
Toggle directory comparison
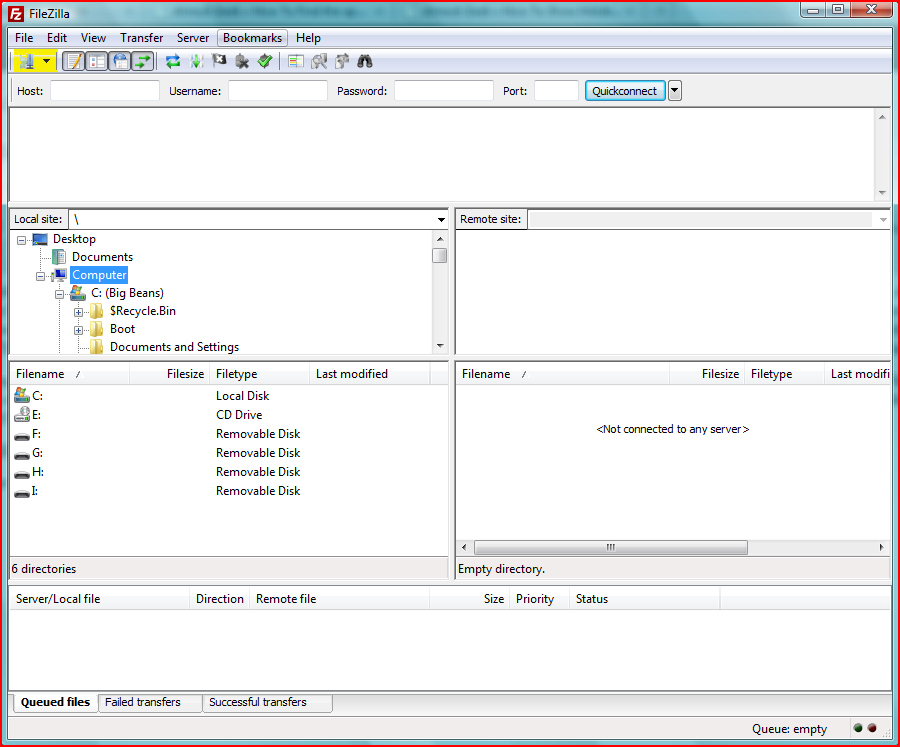[x=319, y=61]
